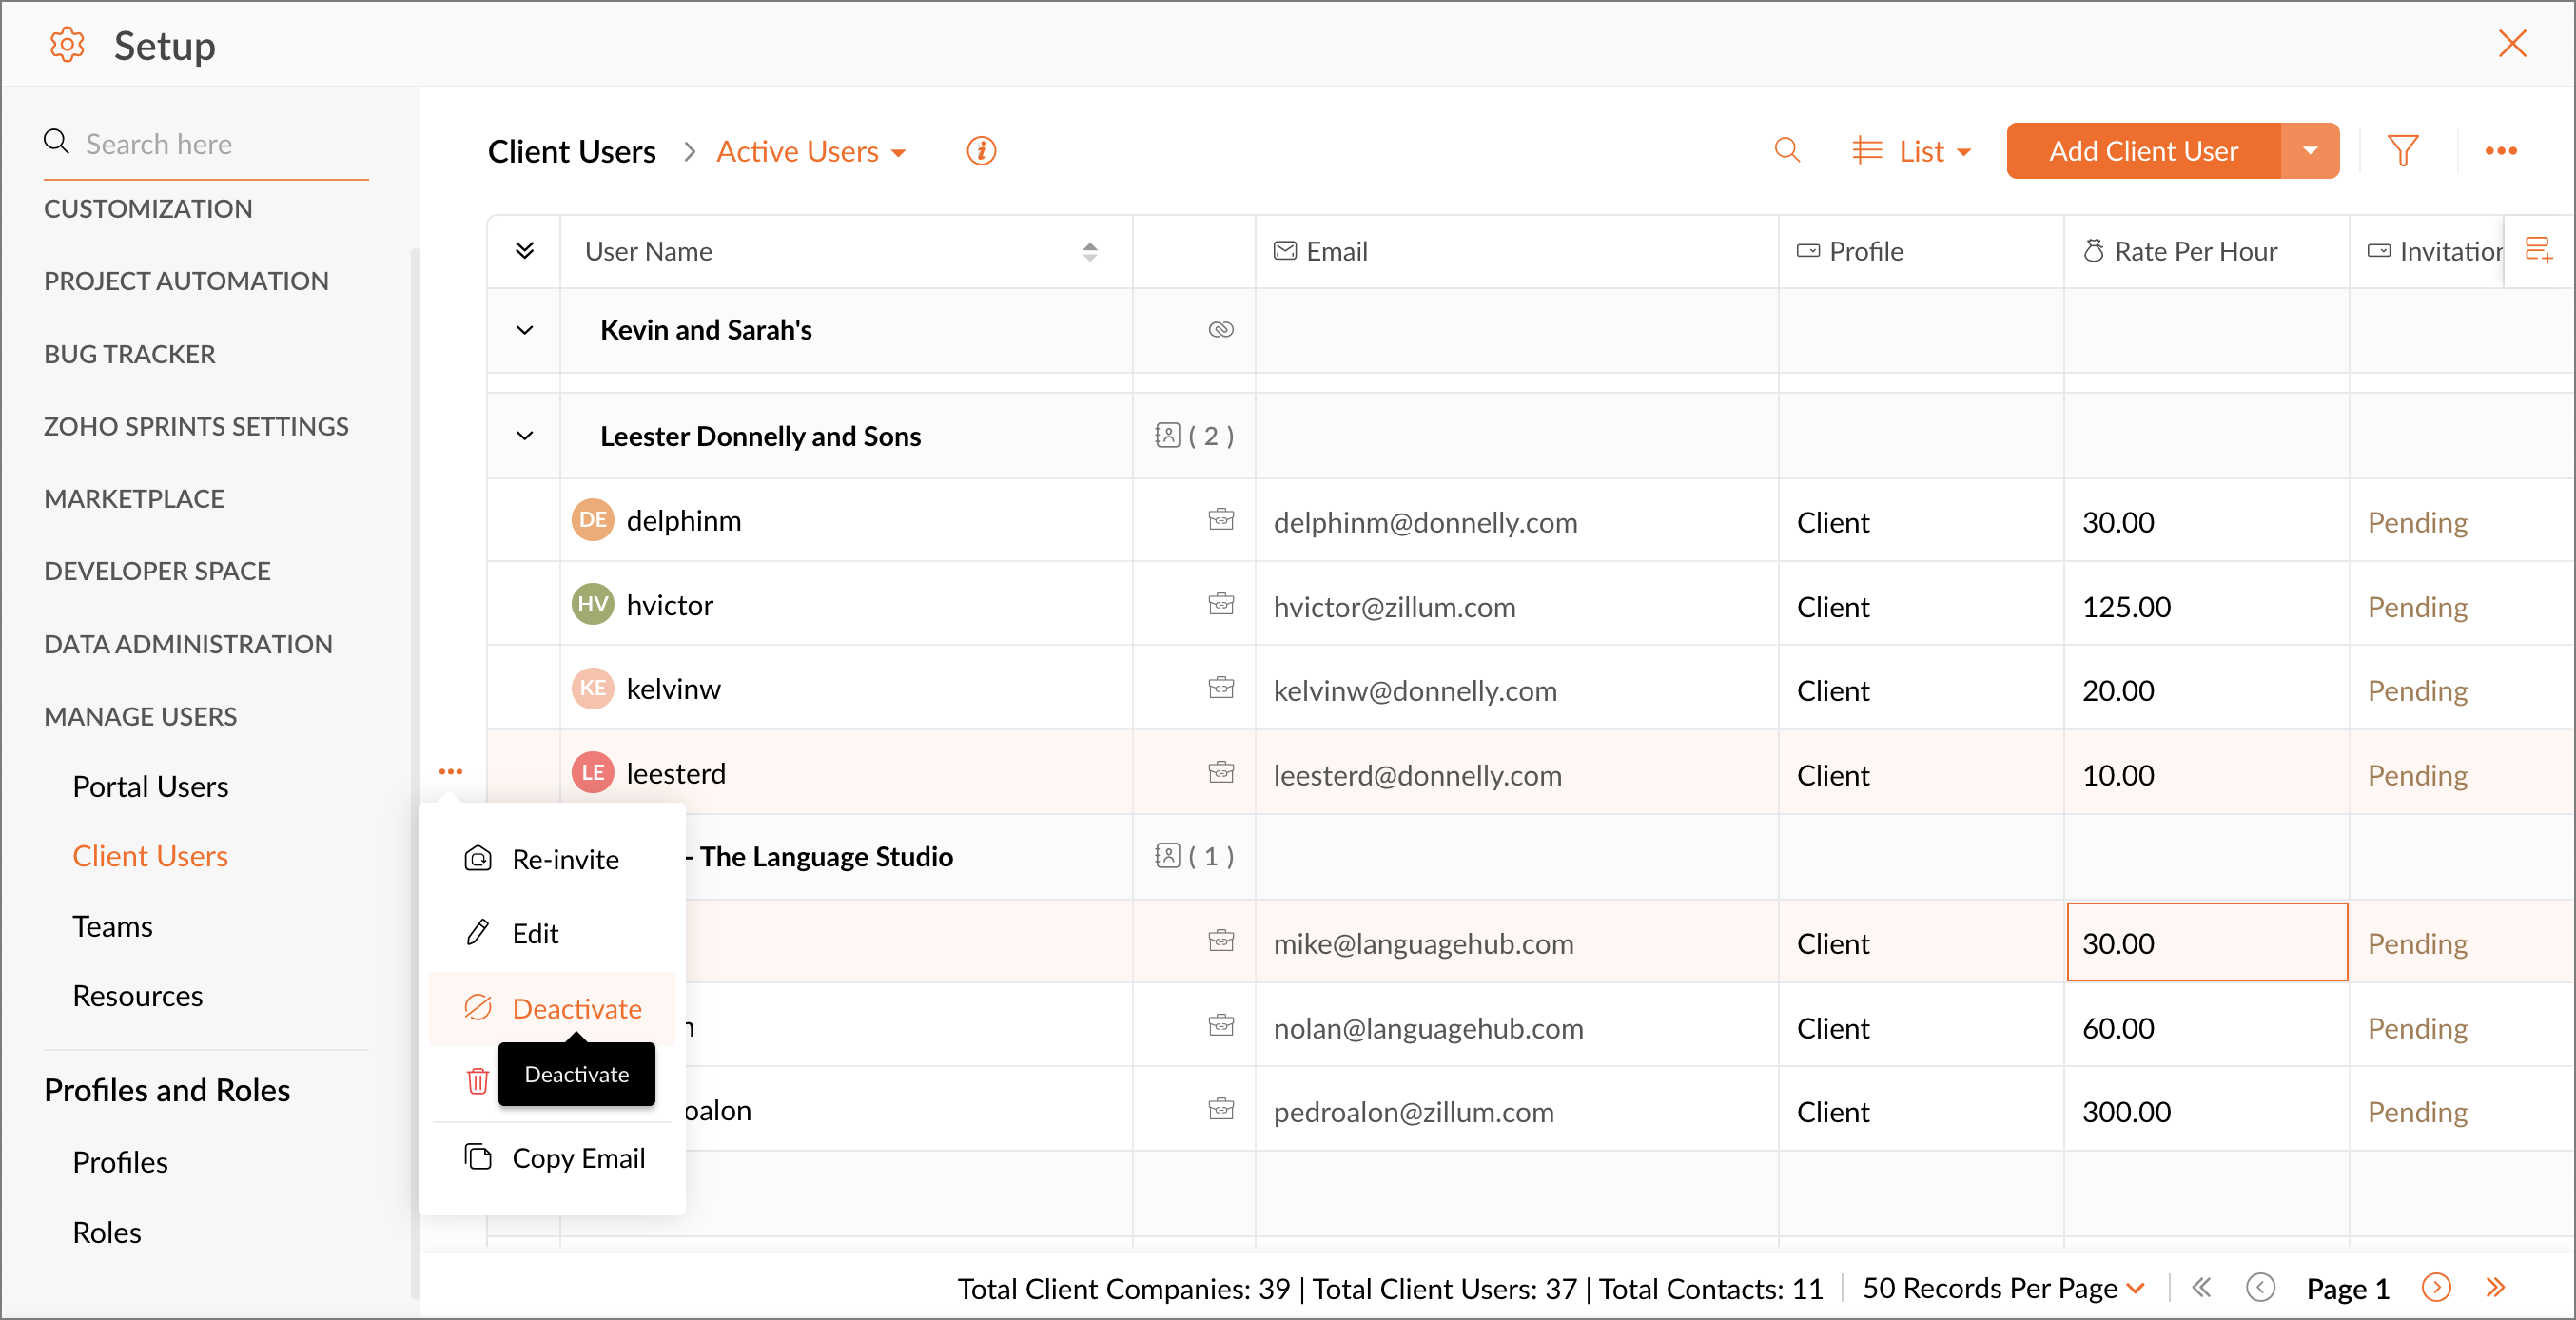
Task: Open the search magnifier in toolbar
Action: click(x=1786, y=151)
